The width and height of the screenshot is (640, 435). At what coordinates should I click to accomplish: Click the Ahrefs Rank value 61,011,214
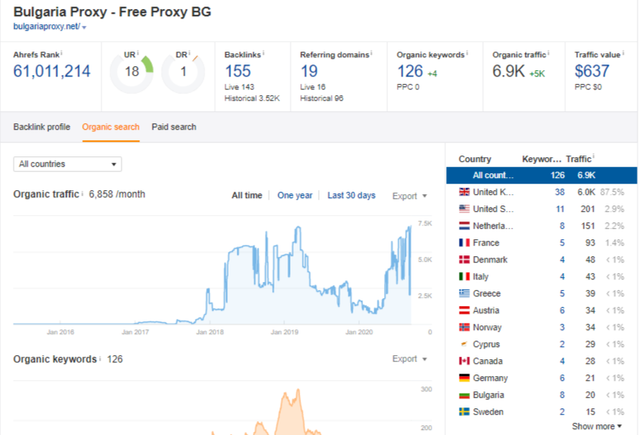[52, 71]
